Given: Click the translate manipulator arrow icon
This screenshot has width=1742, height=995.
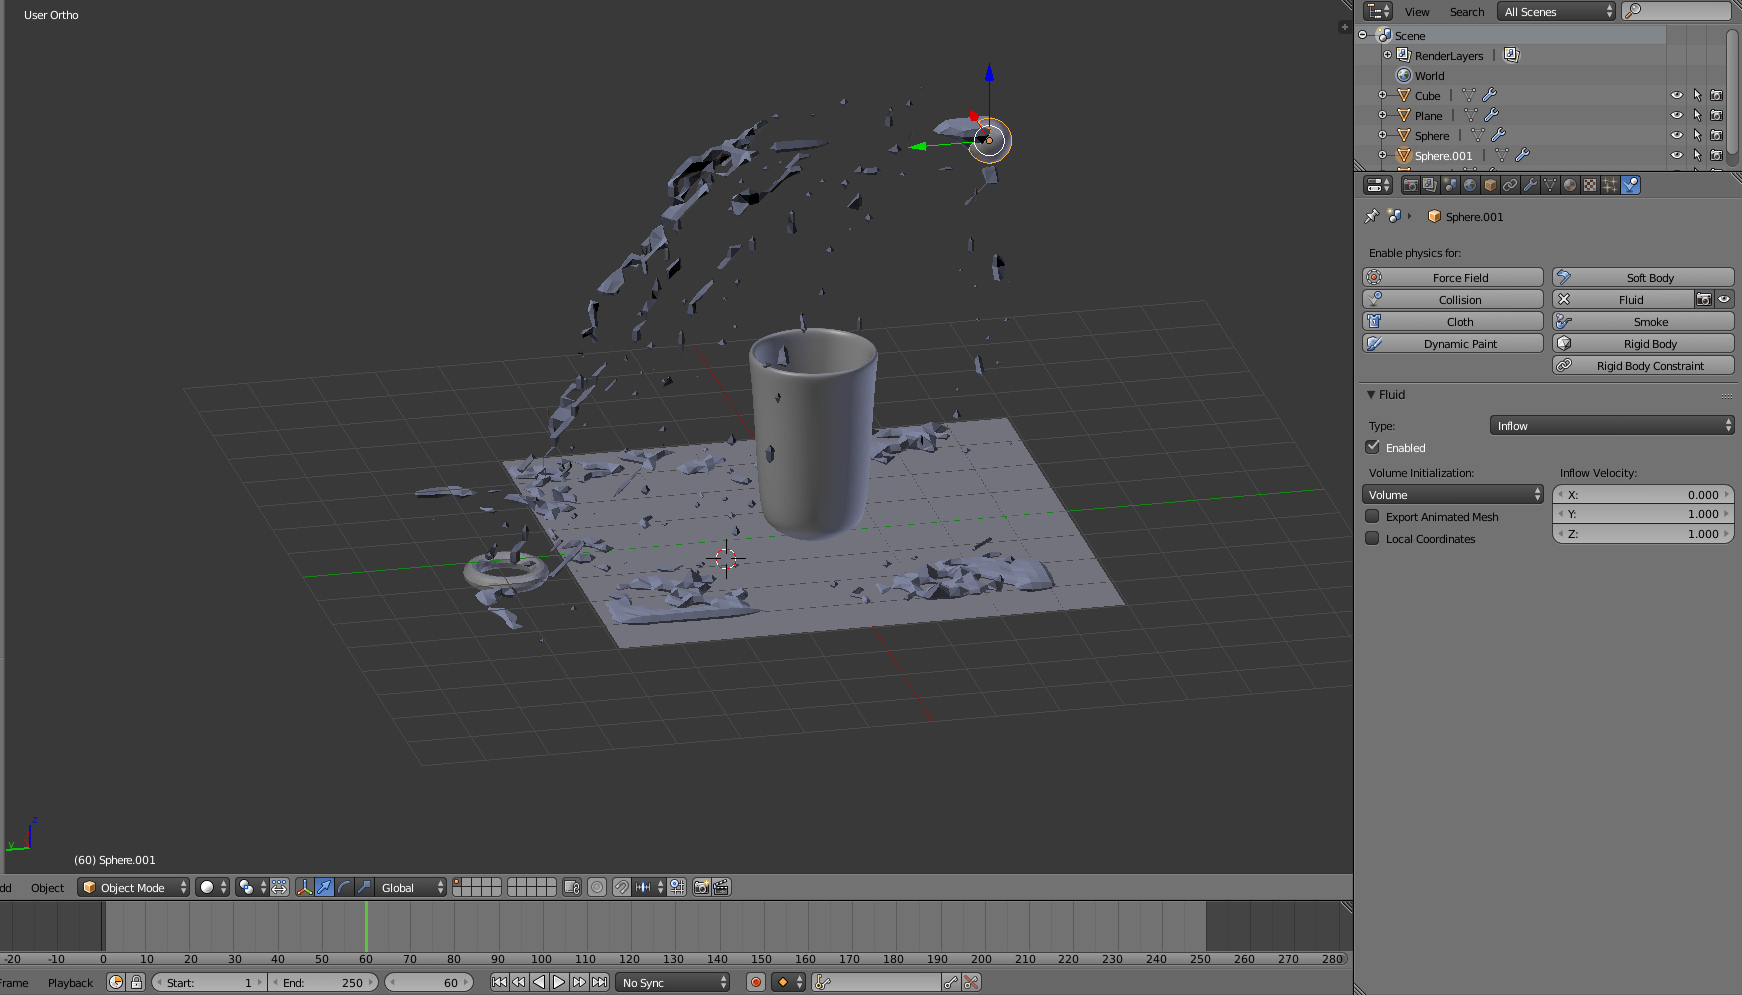Looking at the screenshot, I should pyautogui.click(x=324, y=887).
